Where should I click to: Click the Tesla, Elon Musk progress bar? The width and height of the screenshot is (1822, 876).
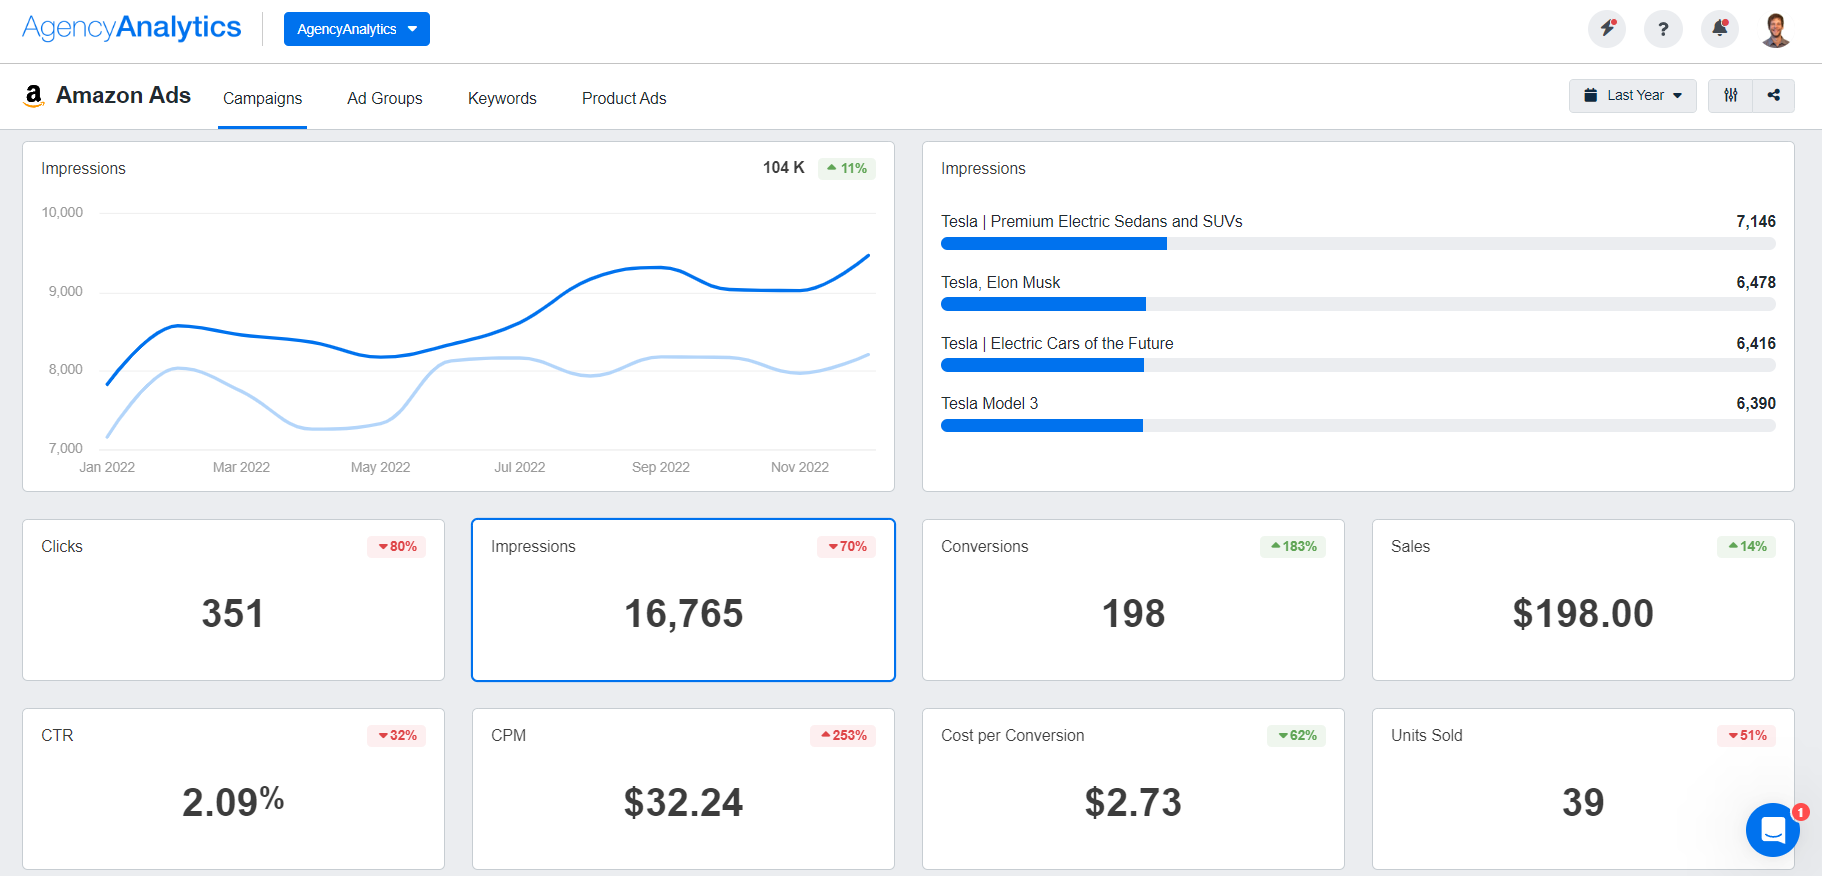click(x=1358, y=304)
